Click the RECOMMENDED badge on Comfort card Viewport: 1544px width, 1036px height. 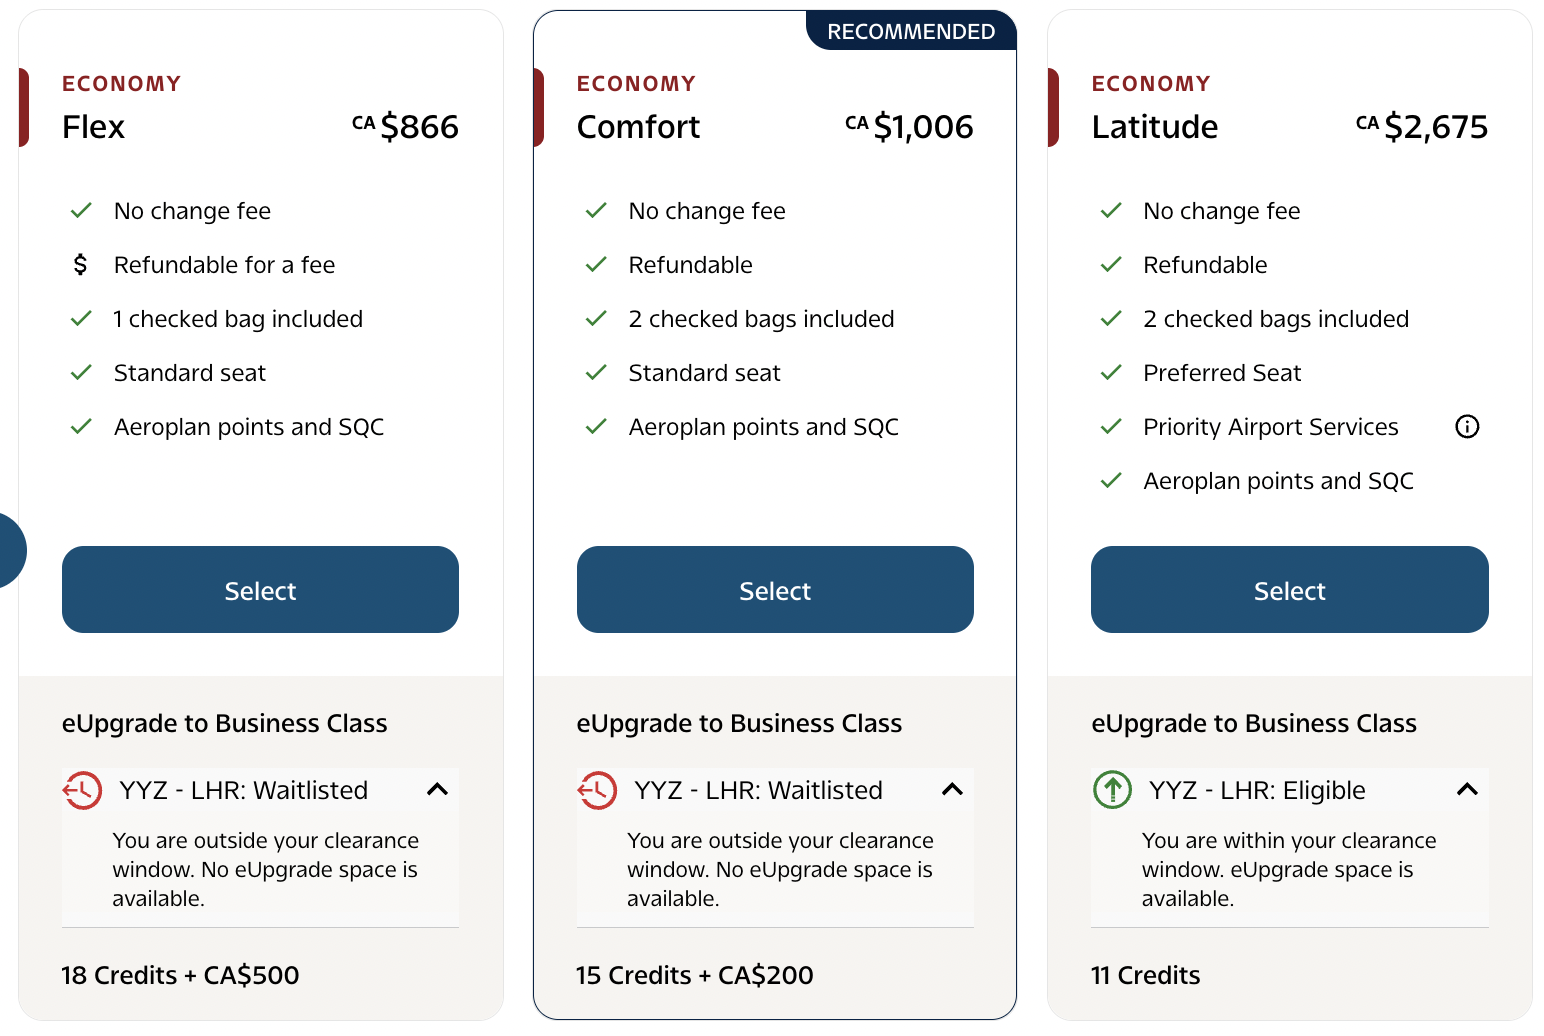click(911, 32)
